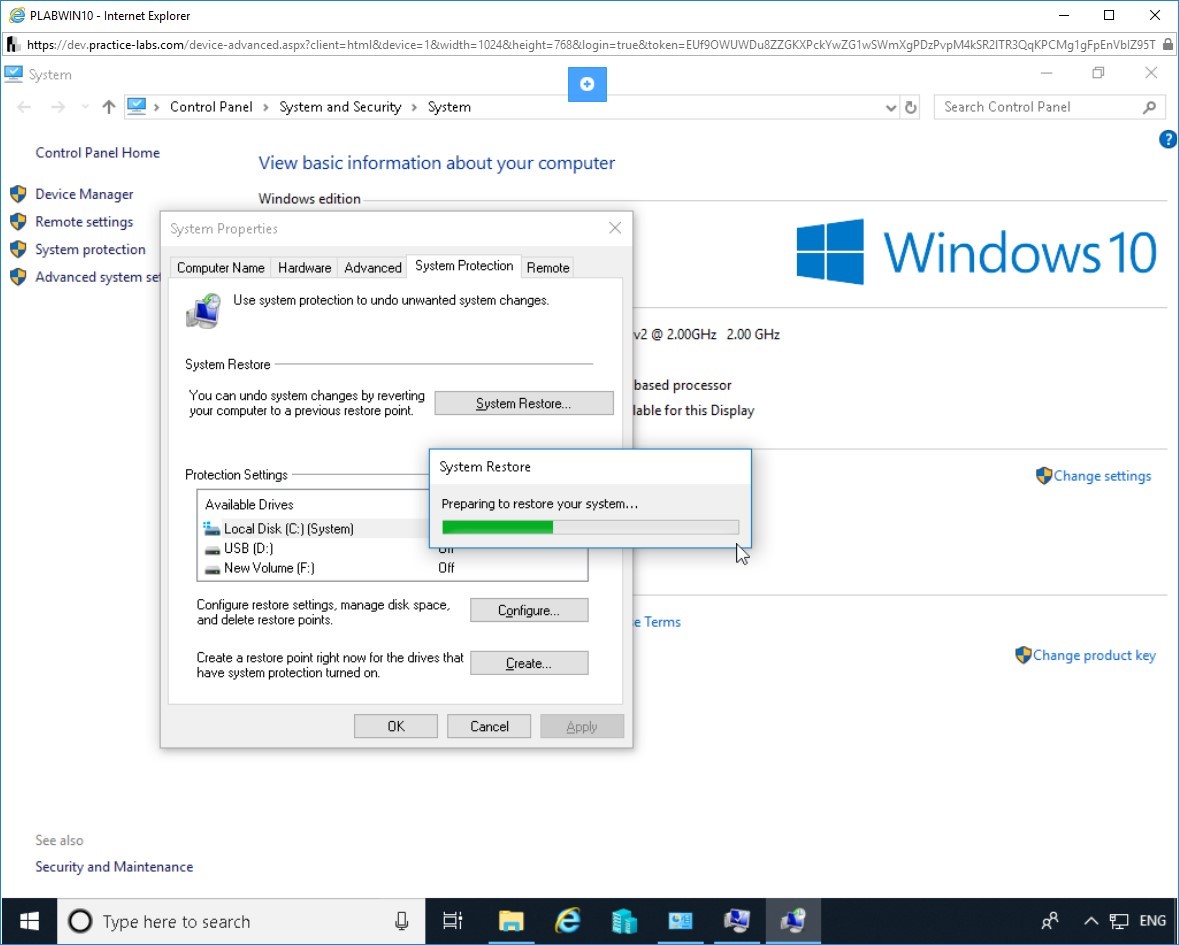Open Security and Maintenance link

coord(114,867)
